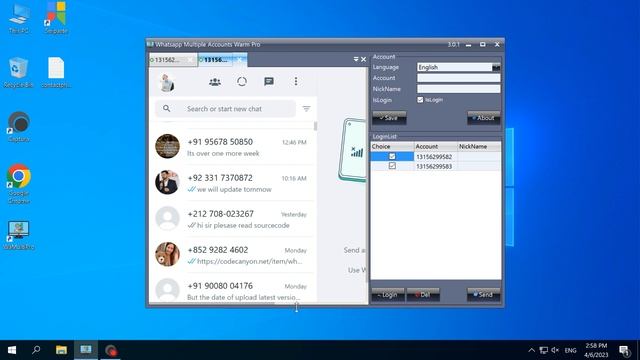Click the Login button
Viewport: 640px width, 360px height.
click(388, 295)
